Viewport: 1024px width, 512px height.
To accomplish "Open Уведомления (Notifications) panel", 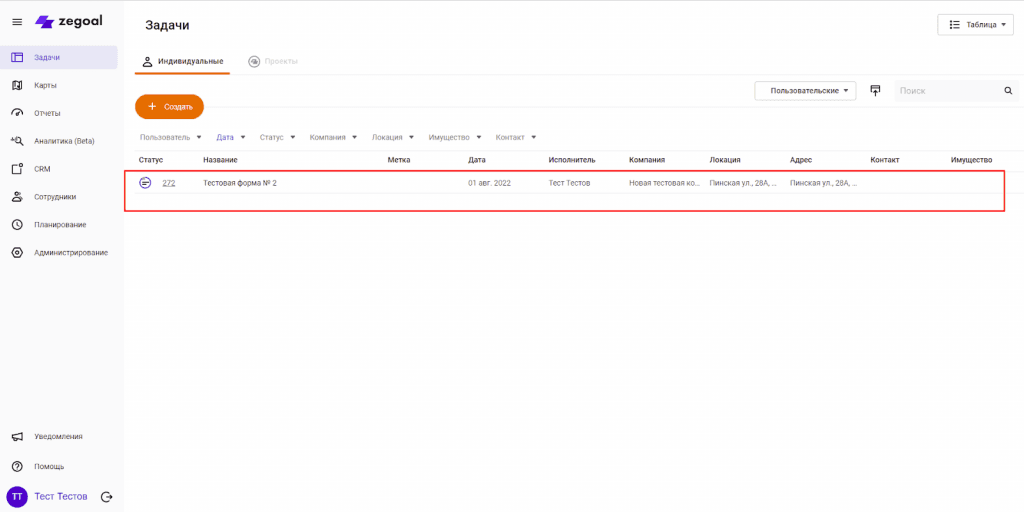I will click(x=58, y=437).
